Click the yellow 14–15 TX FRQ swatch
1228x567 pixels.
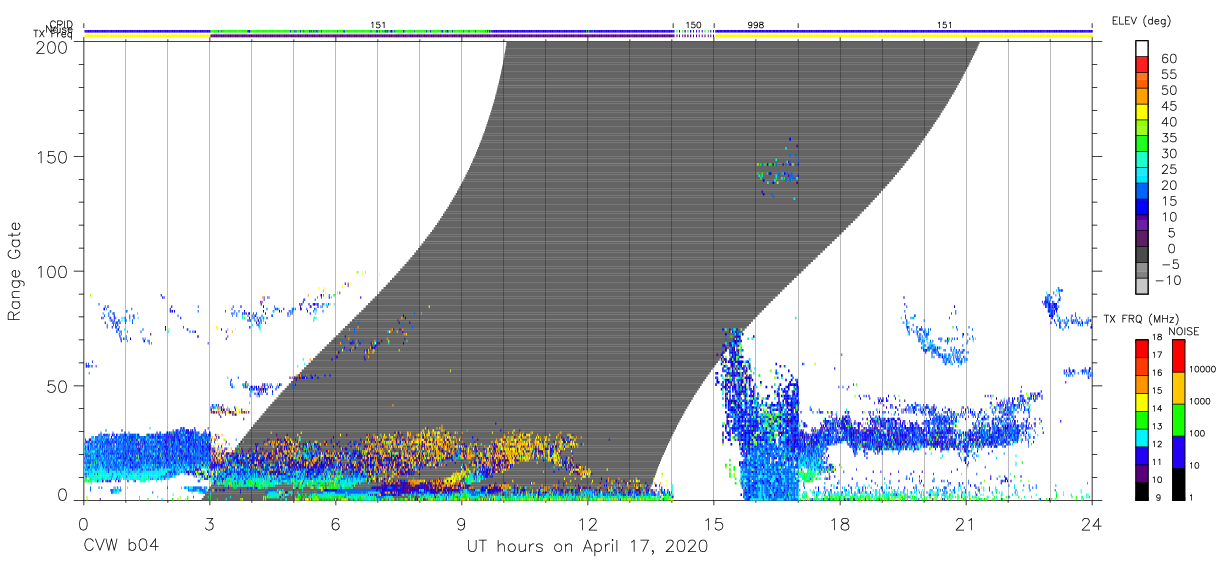coord(1141,401)
